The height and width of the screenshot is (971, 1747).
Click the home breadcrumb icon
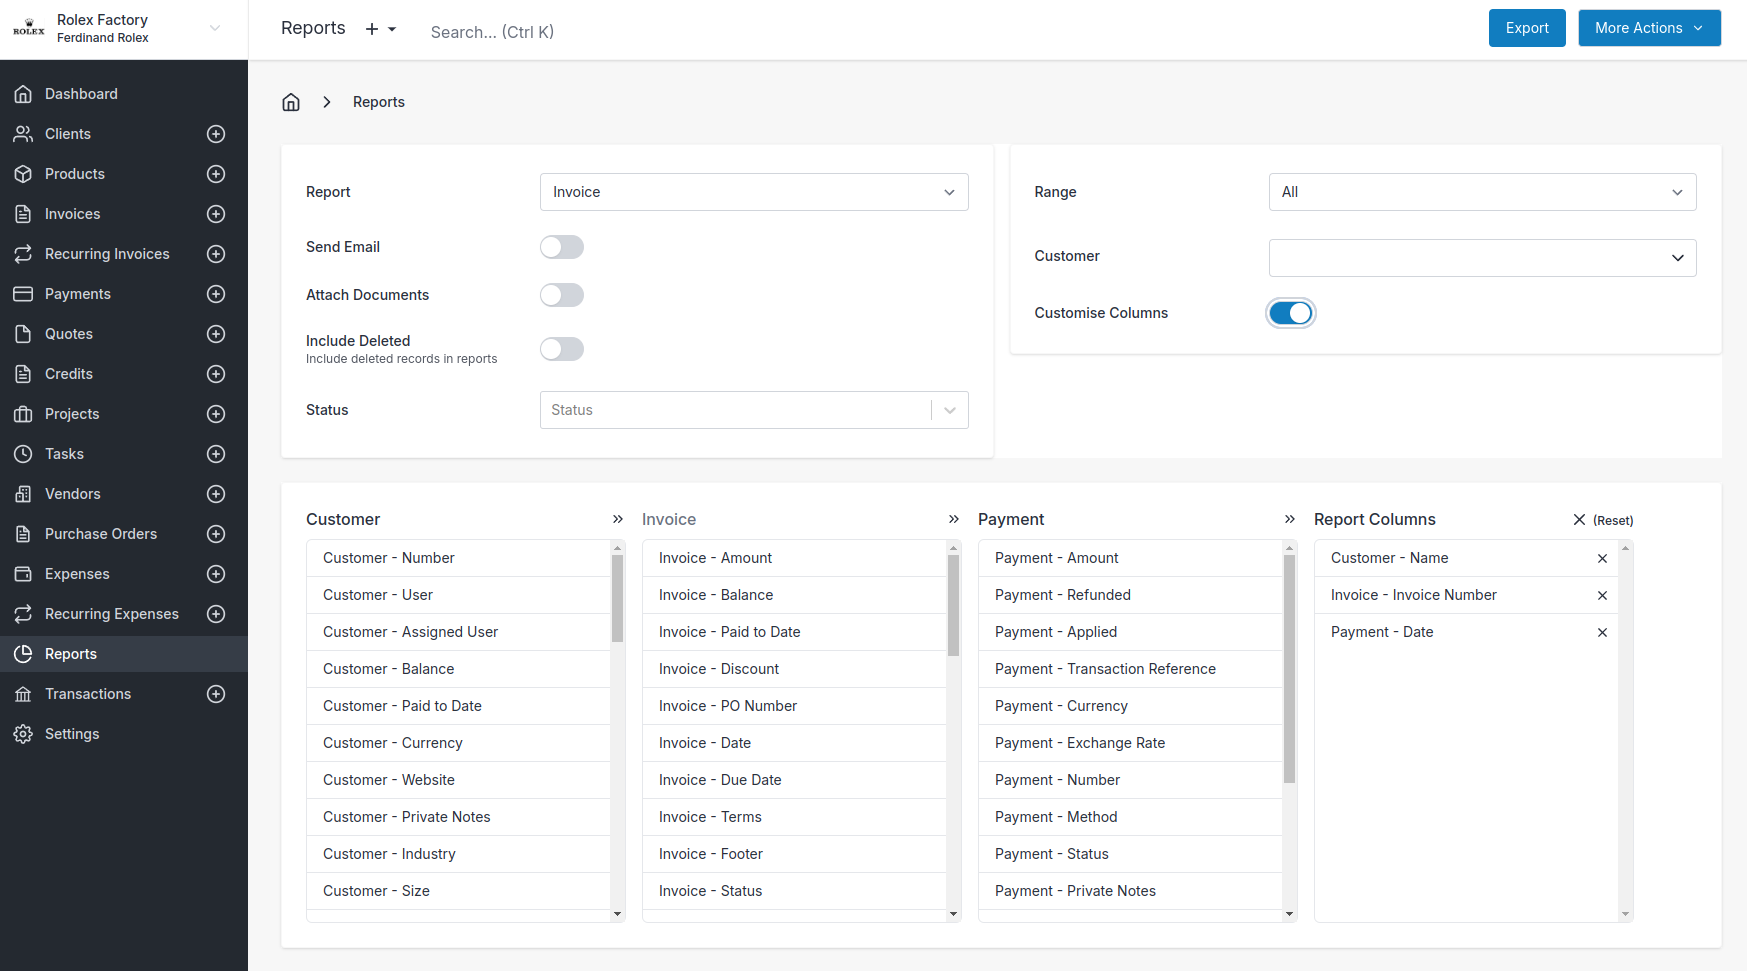291,102
